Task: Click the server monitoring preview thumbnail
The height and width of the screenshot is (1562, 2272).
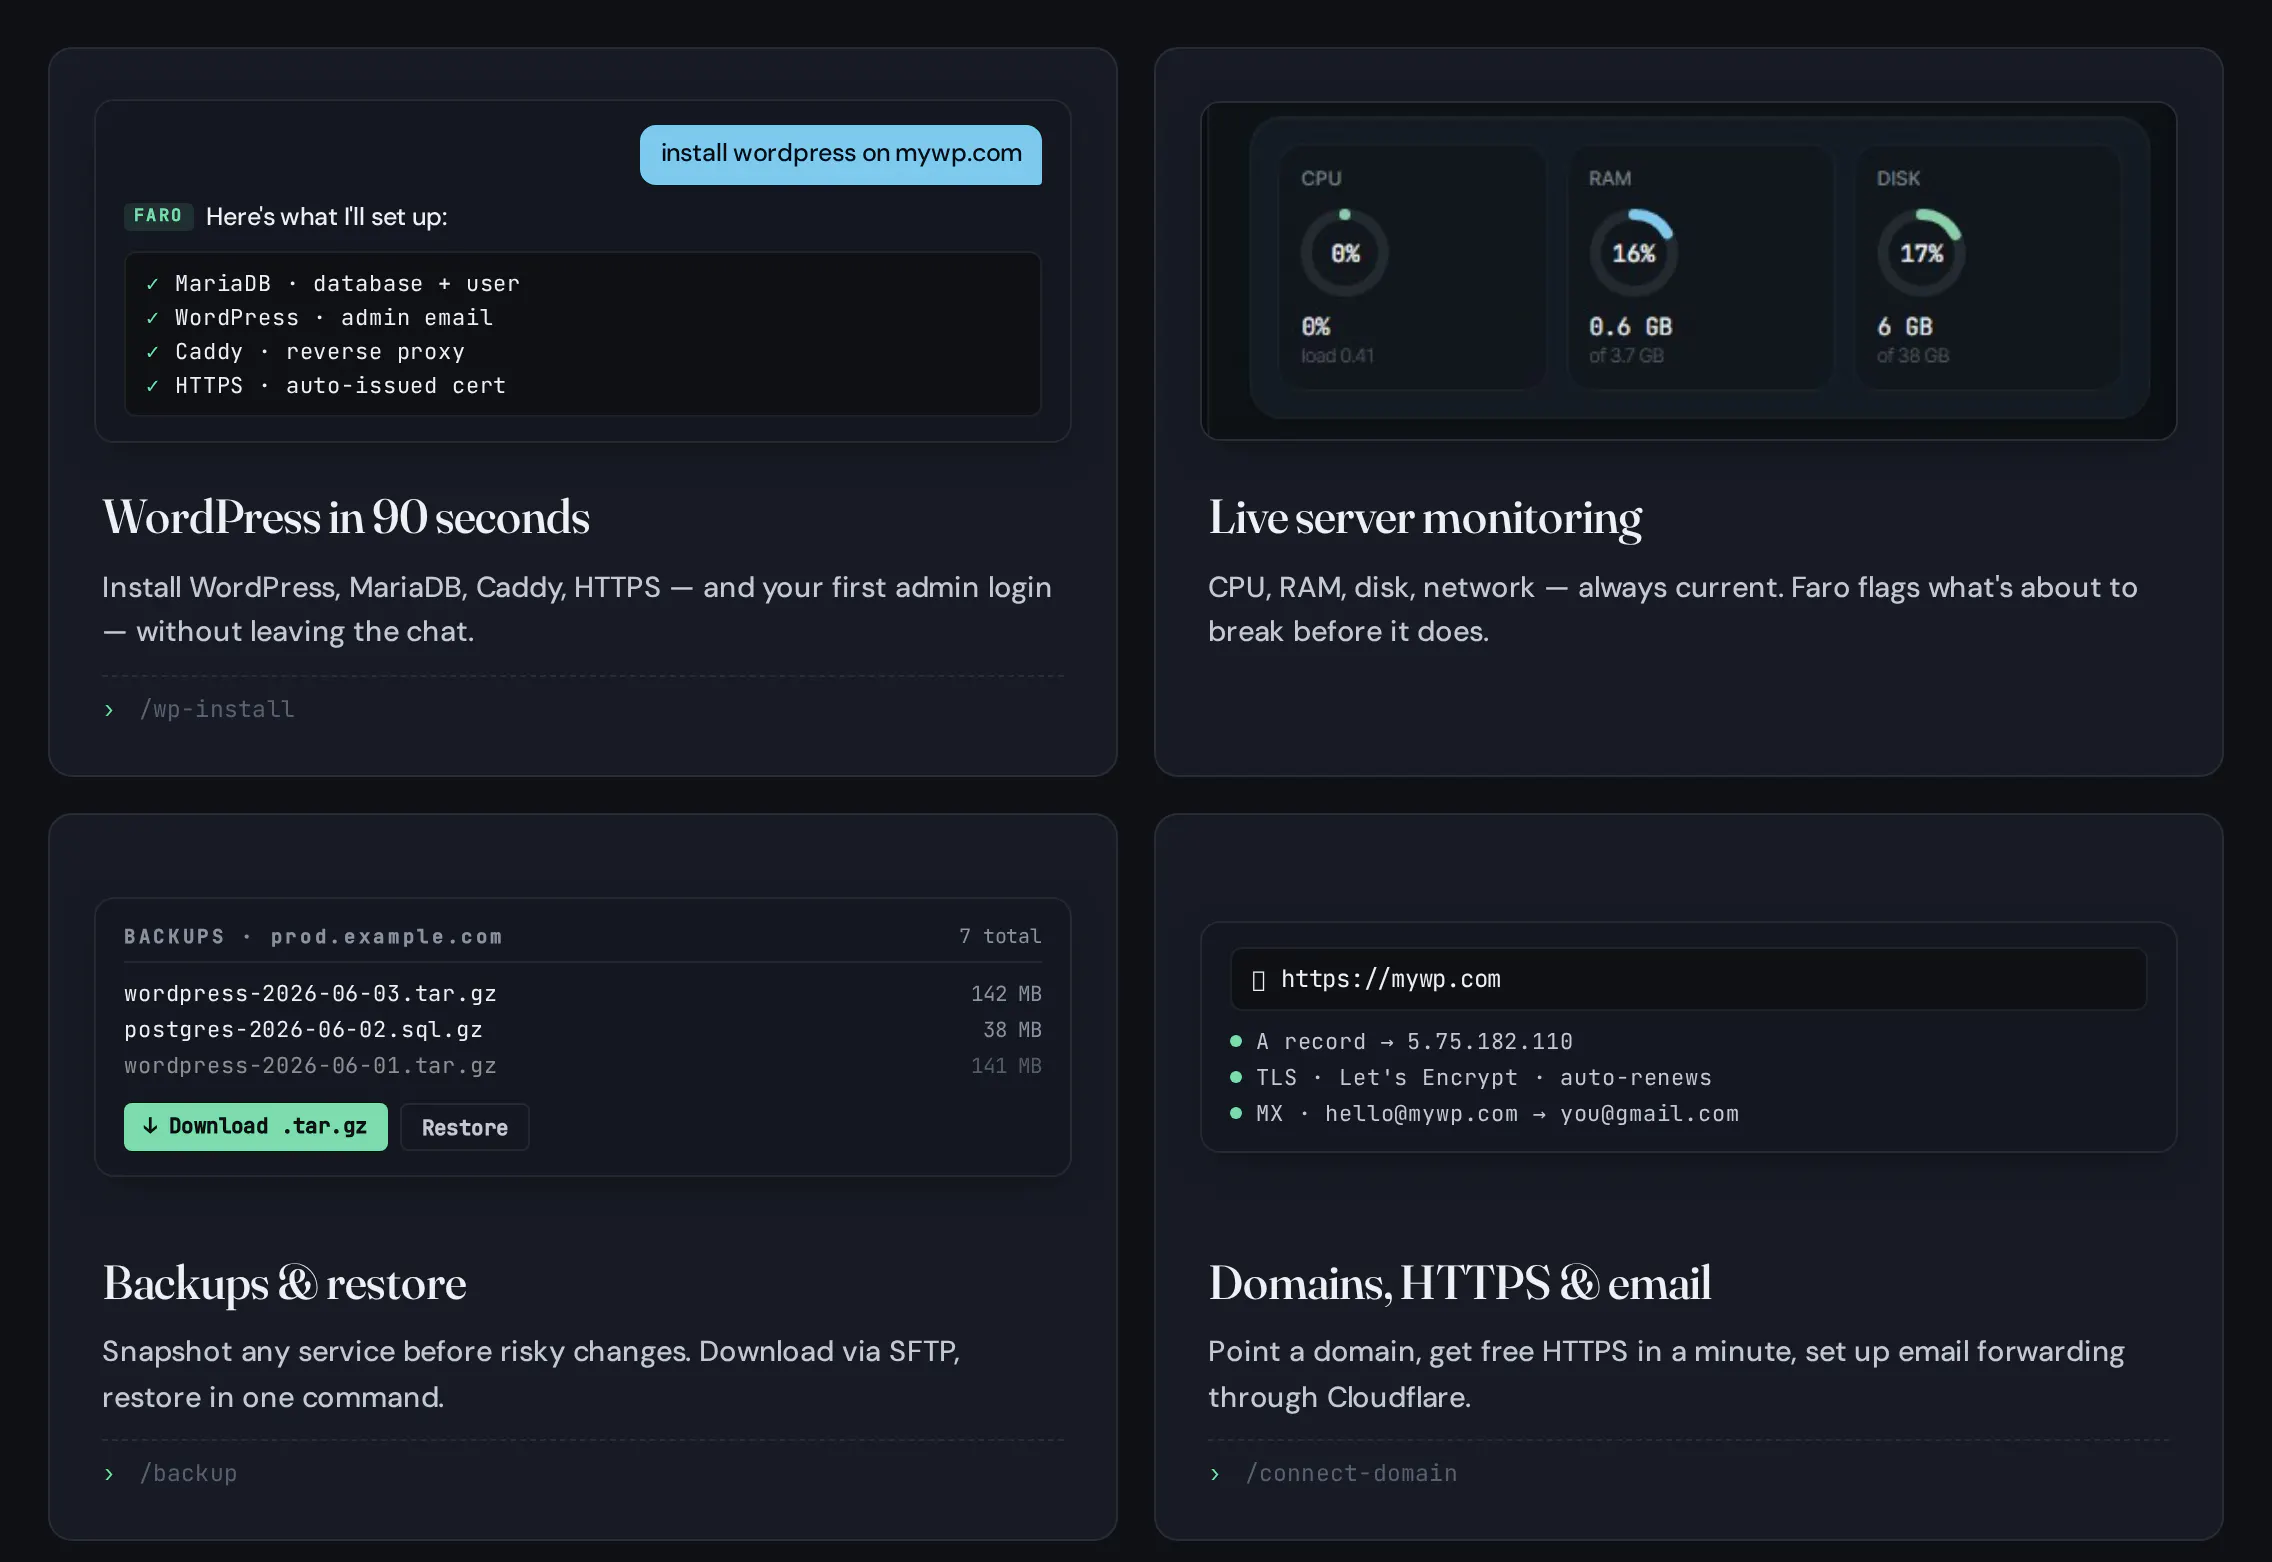Action: click(x=1688, y=271)
